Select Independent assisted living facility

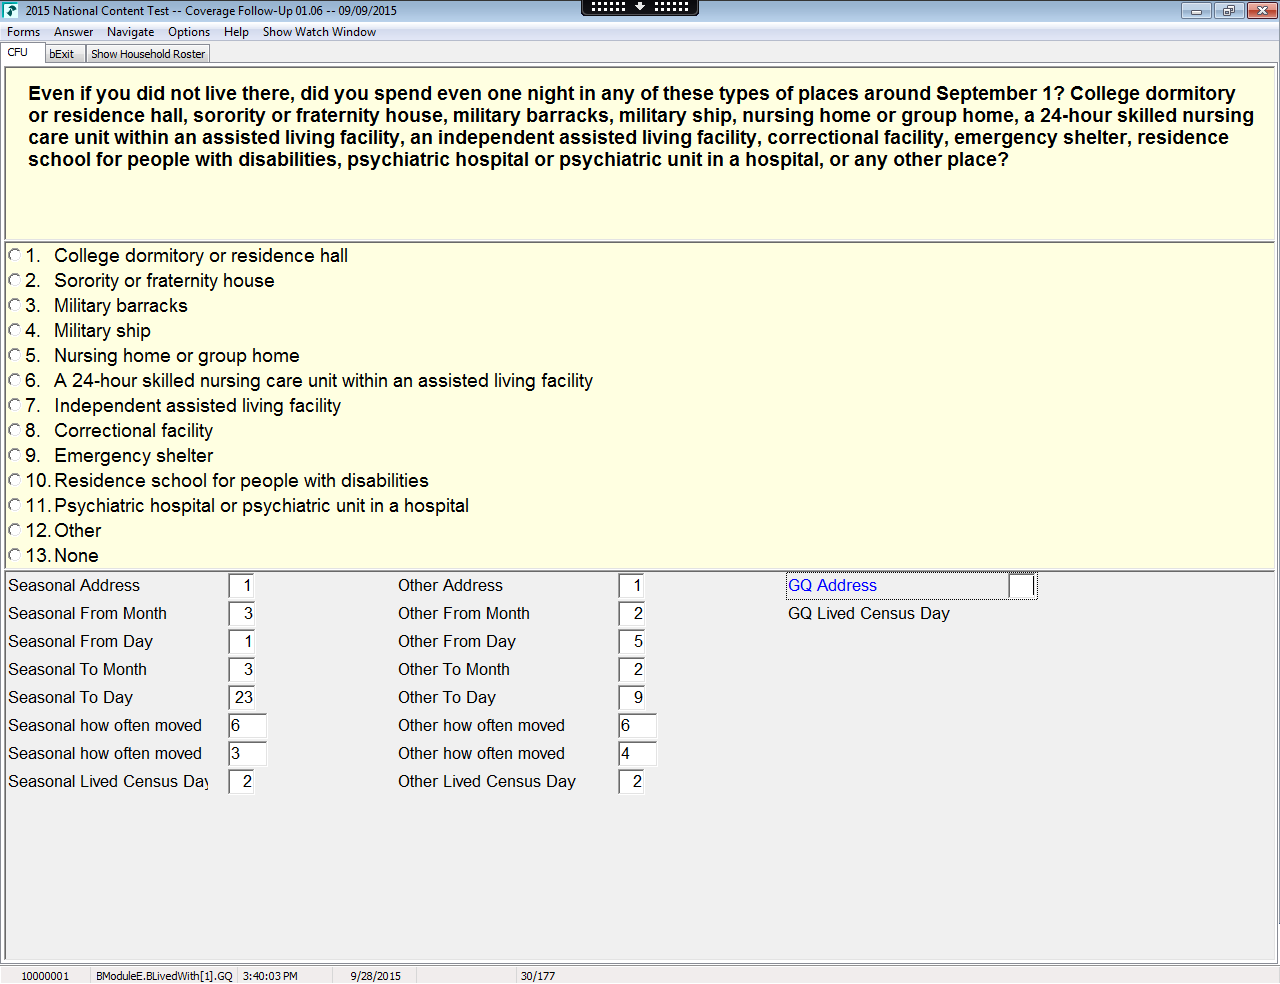coord(15,406)
